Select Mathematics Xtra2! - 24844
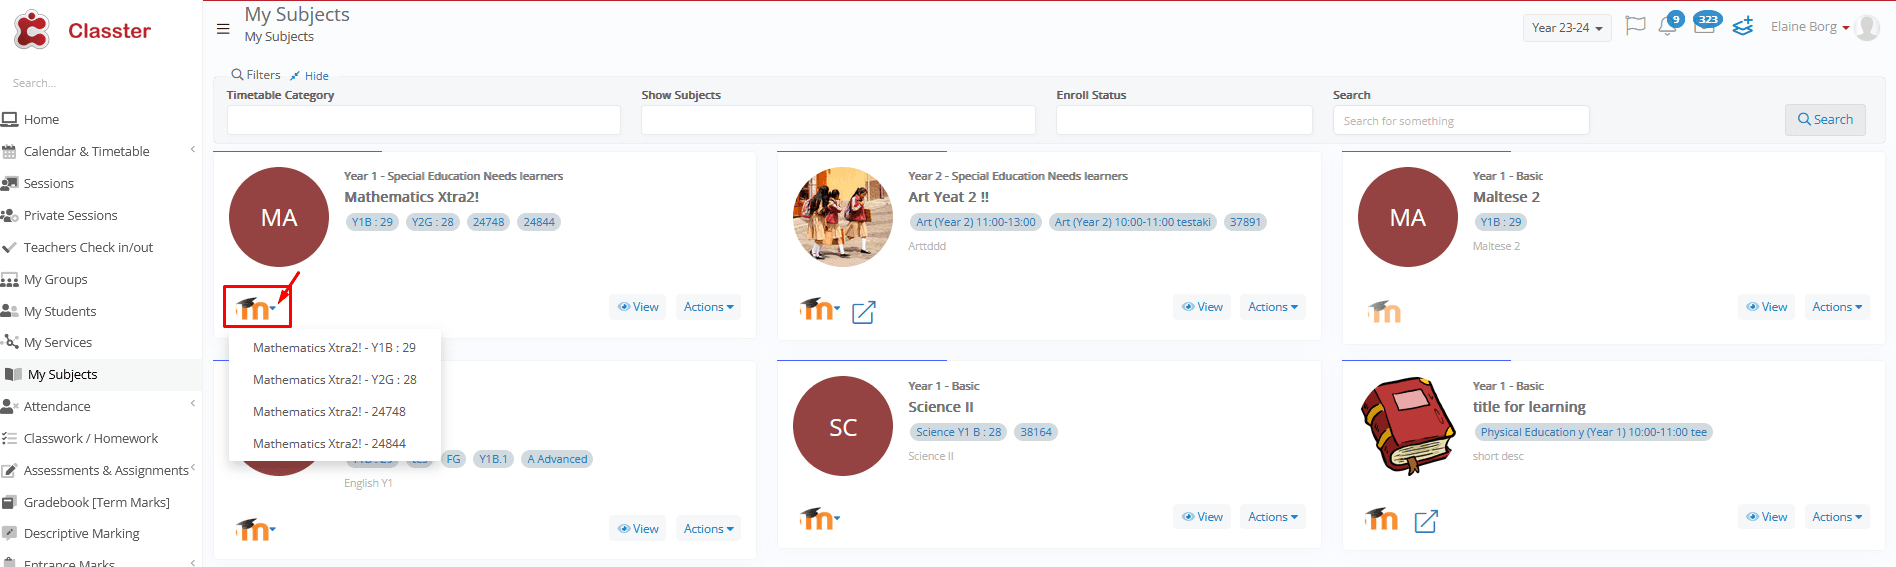1896x567 pixels. [x=335, y=444]
